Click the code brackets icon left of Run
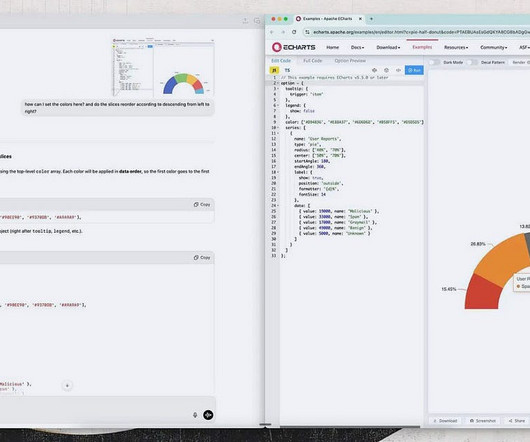This screenshot has height=442, width=530. 398,70
